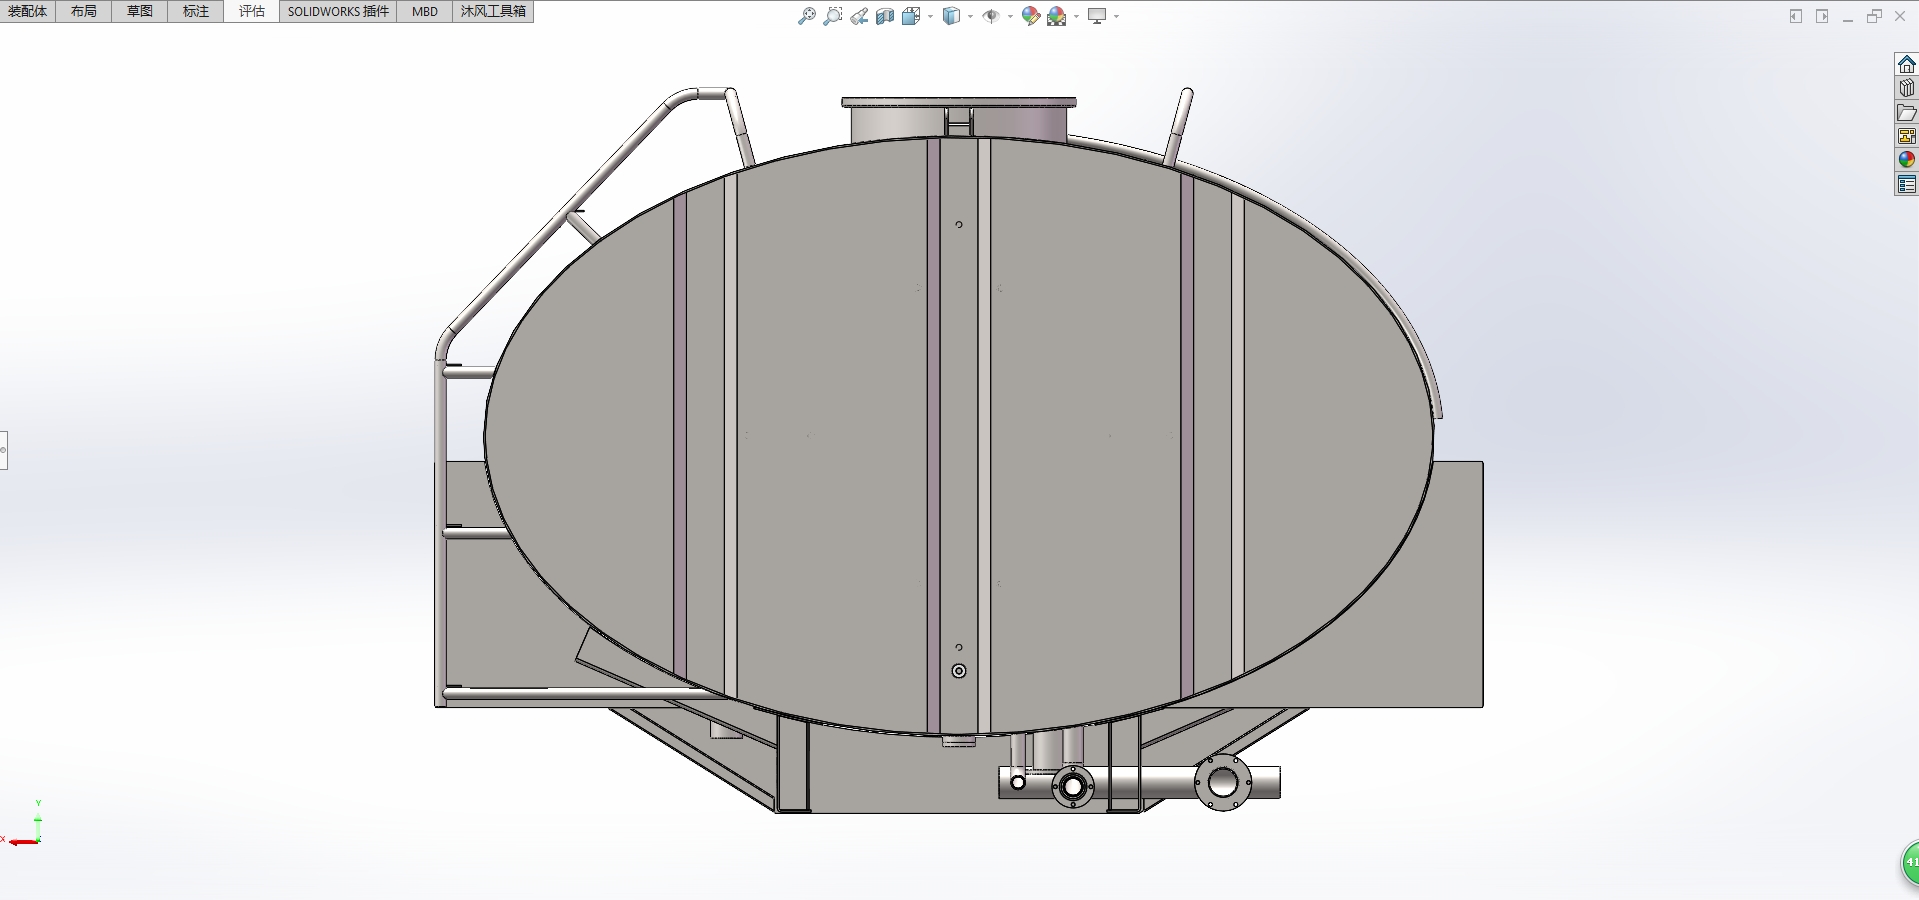Click the Previous View icon
Screen dimensions: 1919x900
coord(859,16)
